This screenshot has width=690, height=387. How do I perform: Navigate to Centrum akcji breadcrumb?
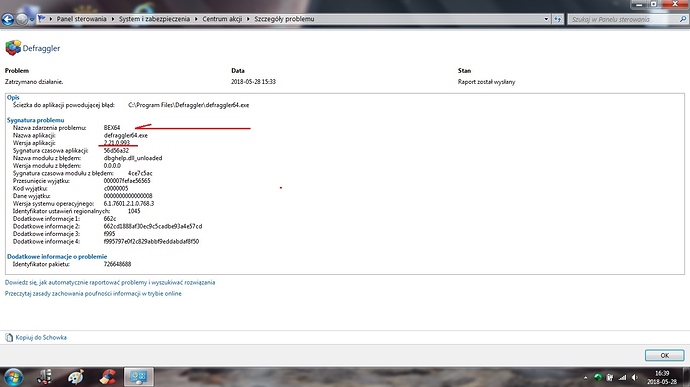(222, 19)
